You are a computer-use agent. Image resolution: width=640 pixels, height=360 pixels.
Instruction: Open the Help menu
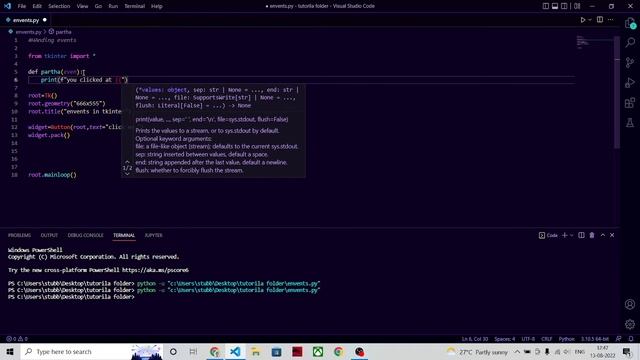(157, 6)
